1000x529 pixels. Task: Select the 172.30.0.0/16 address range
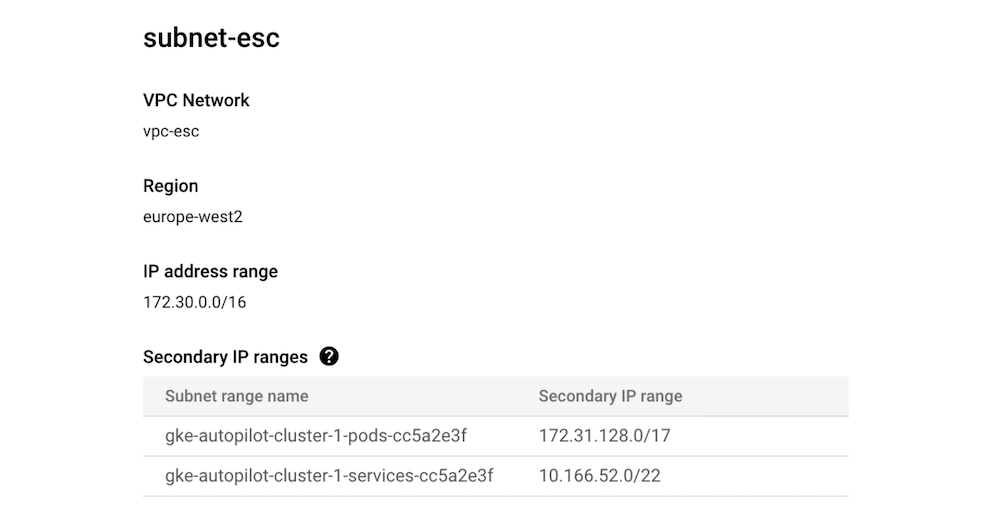click(195, 302)
